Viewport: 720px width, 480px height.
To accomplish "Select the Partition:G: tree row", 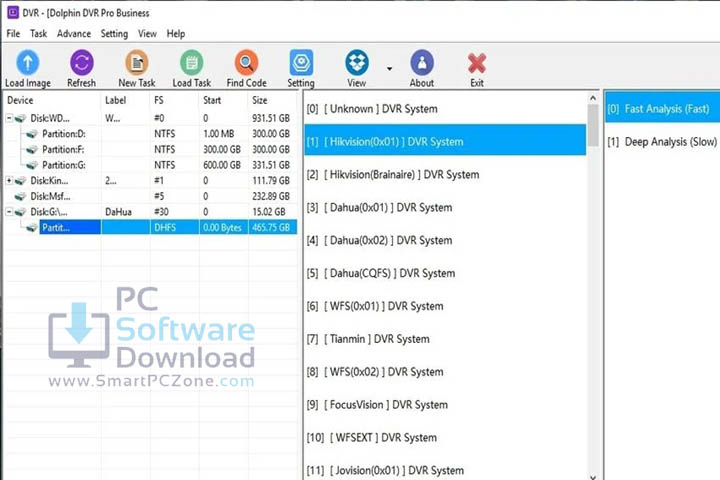I will [x=150, y=165].
